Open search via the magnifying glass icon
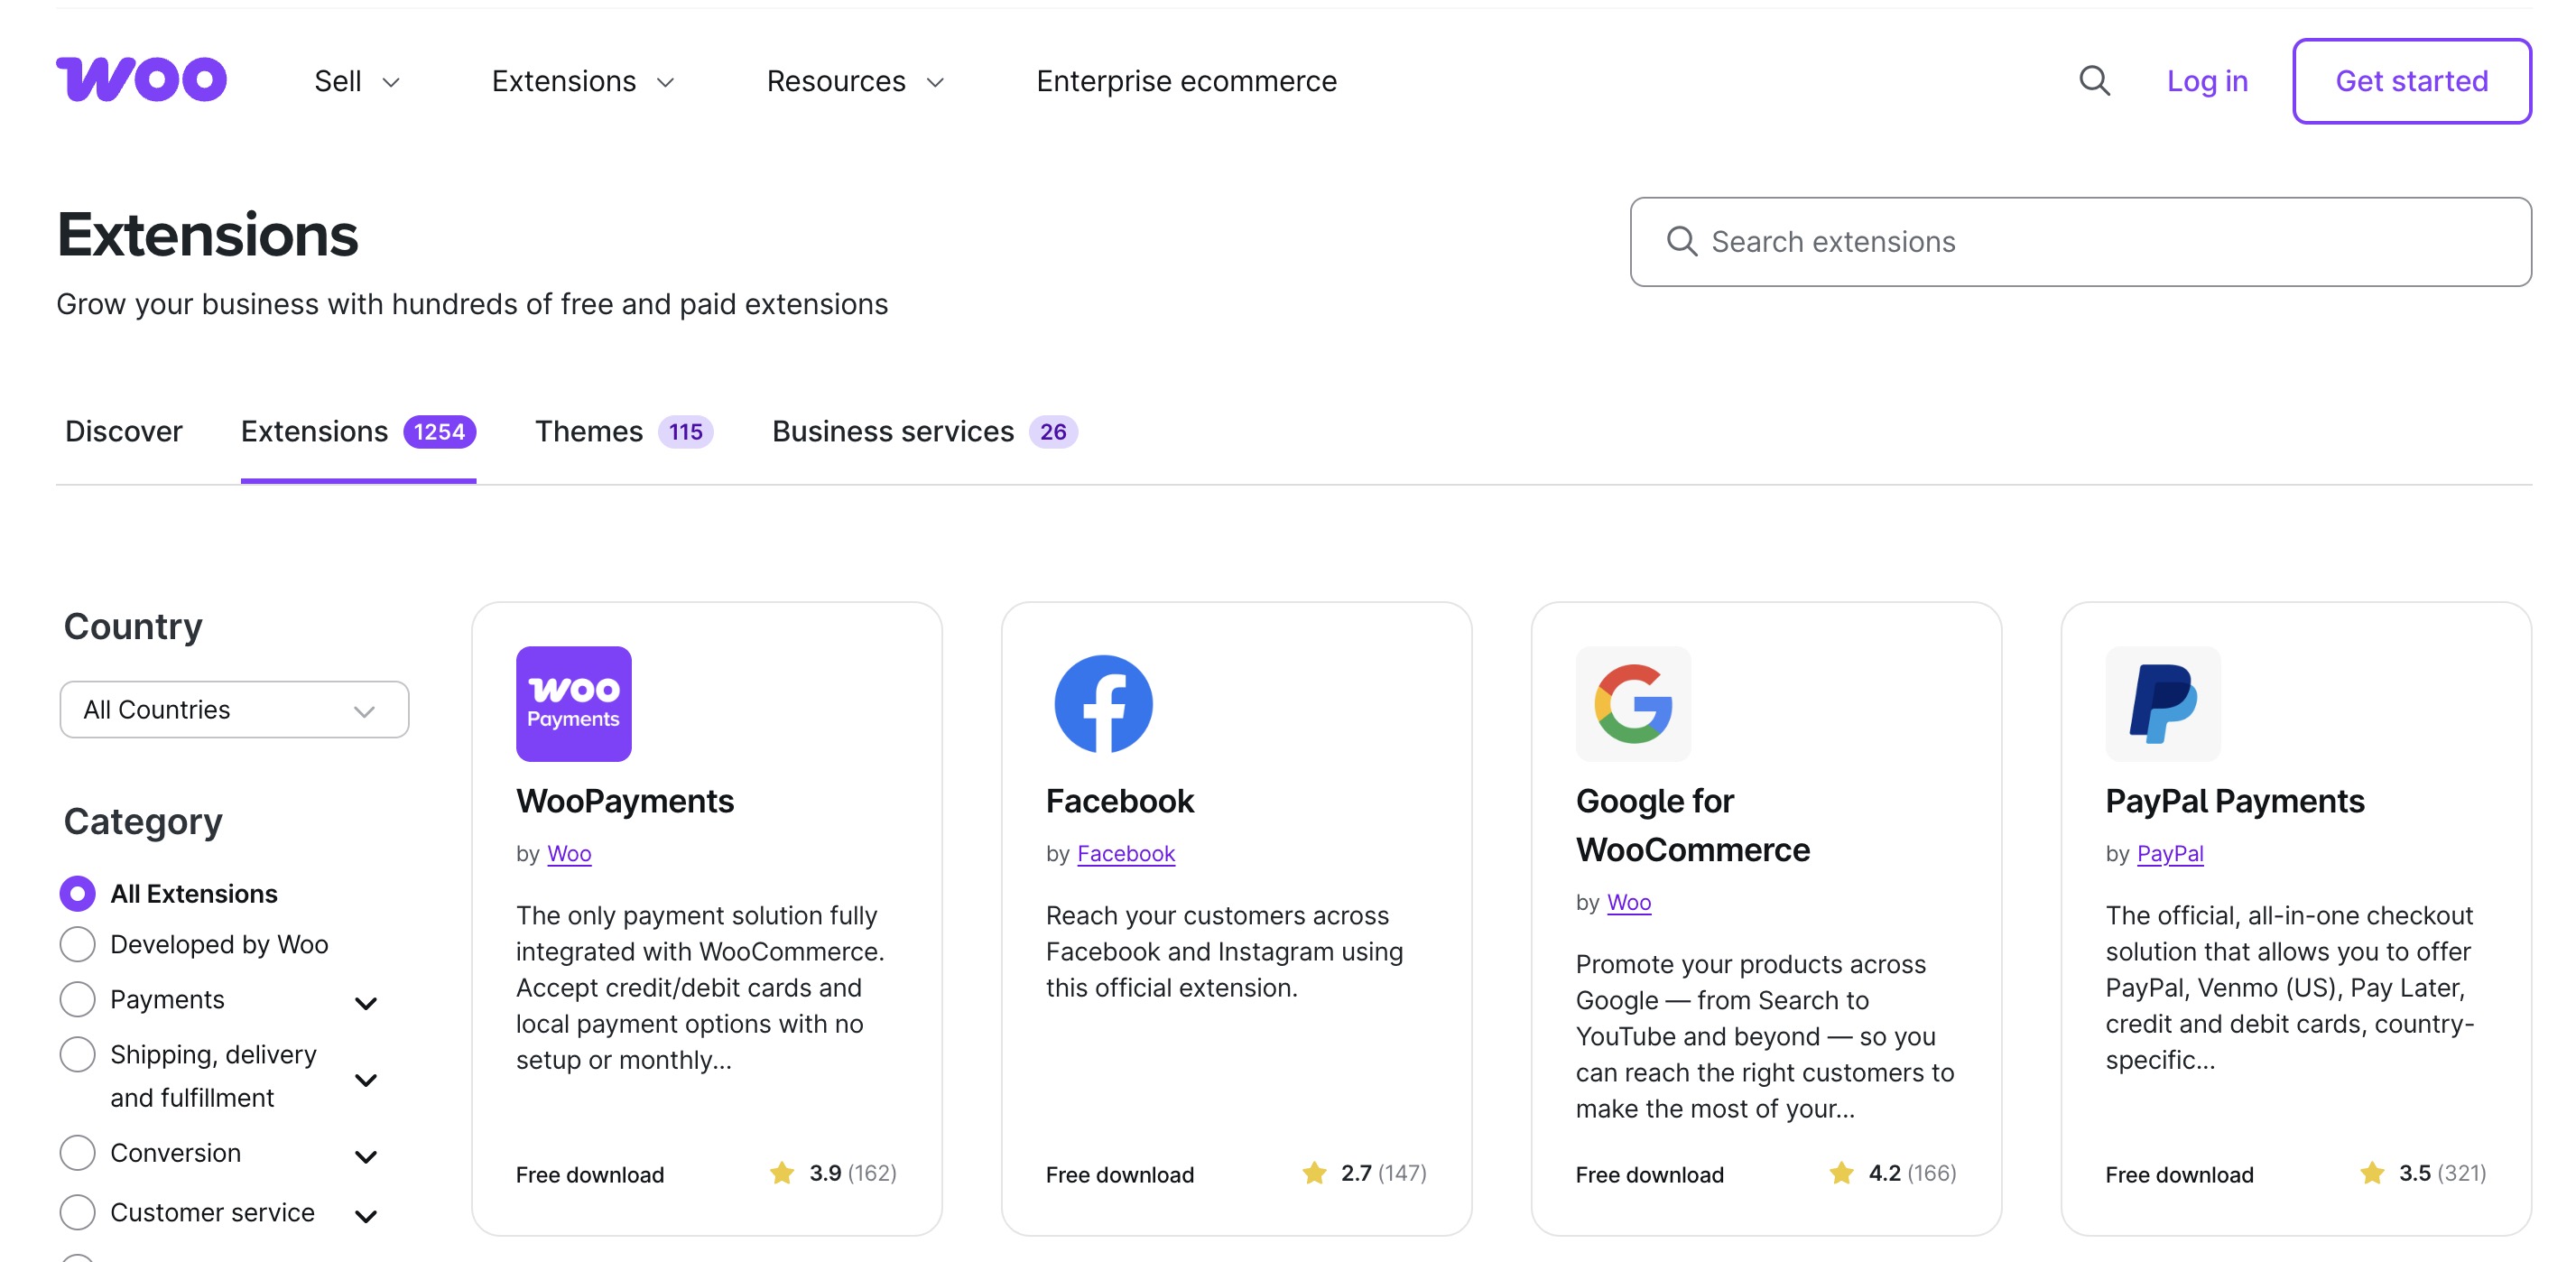The height and width of the screenshot is (1262, 2576). pyautogui.click(x=2094, y=80)
